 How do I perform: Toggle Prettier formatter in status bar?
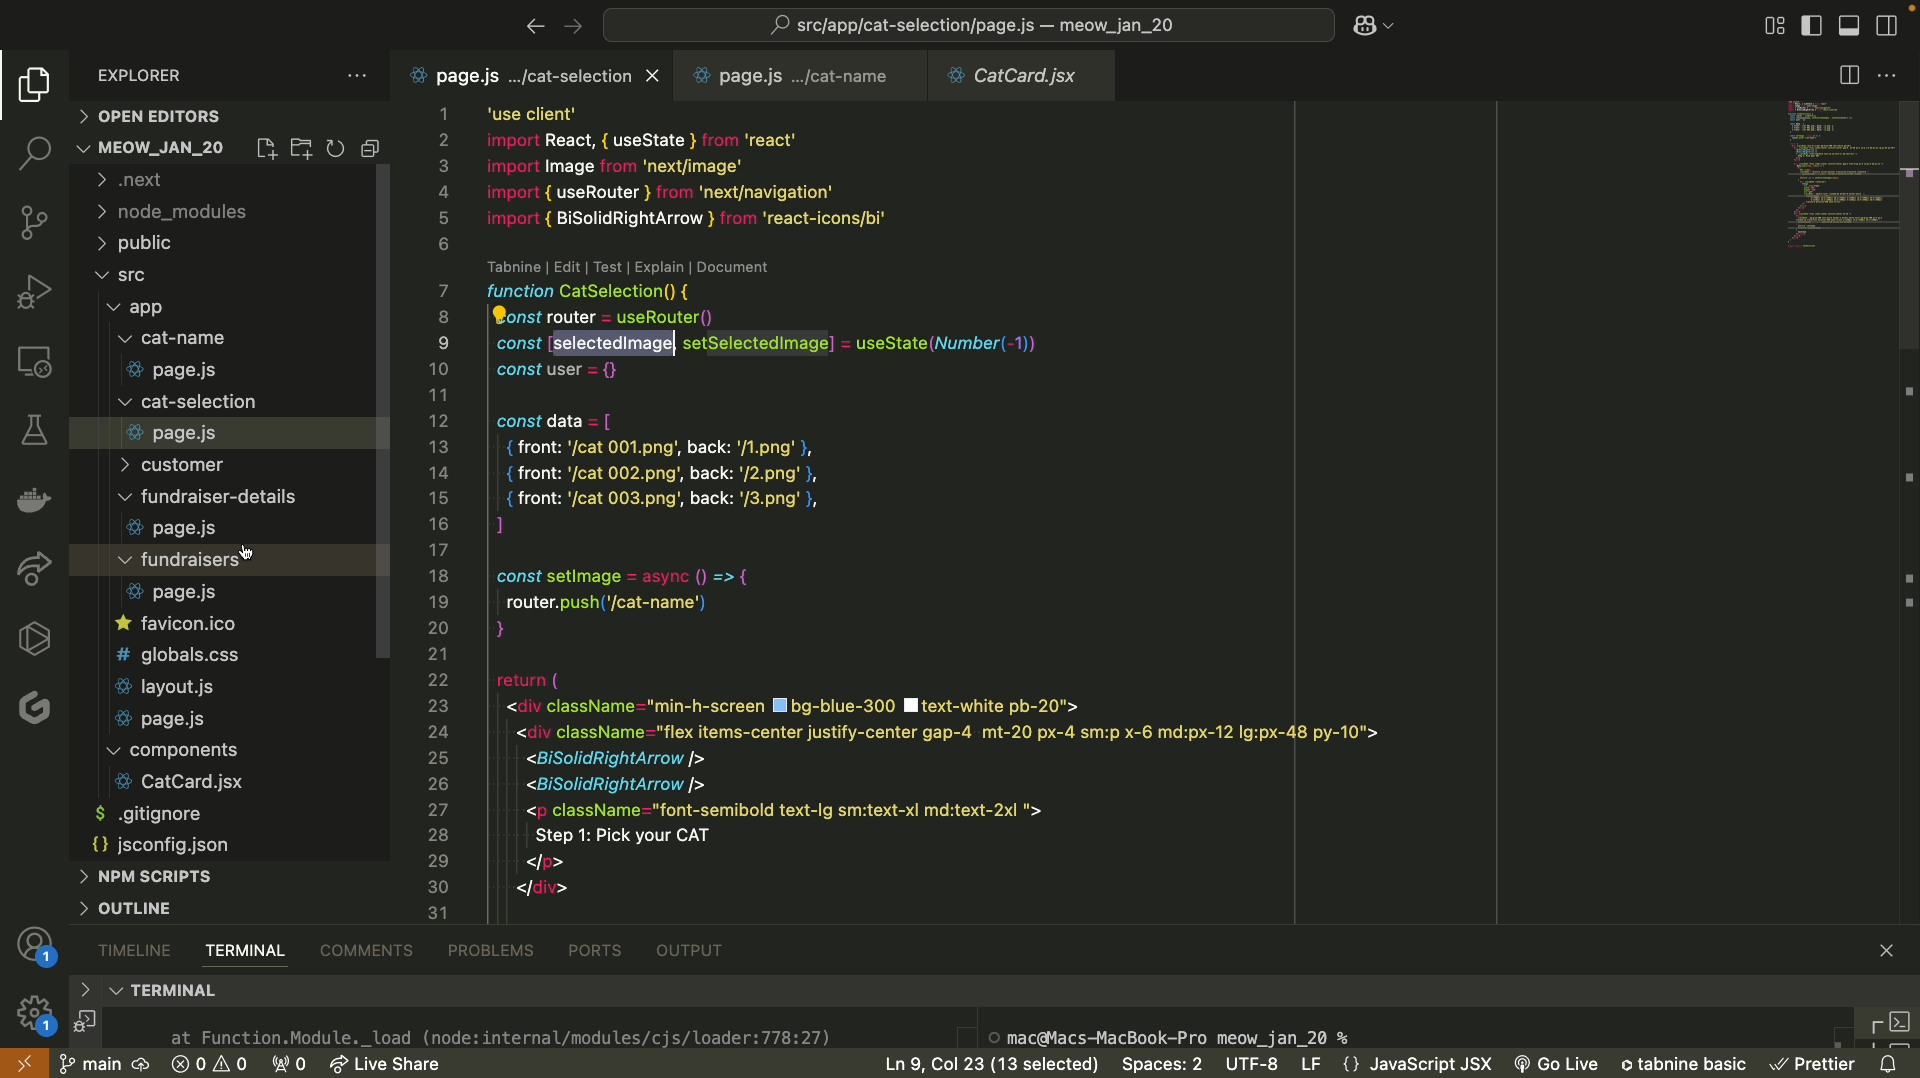(x=1812, y=1064)
